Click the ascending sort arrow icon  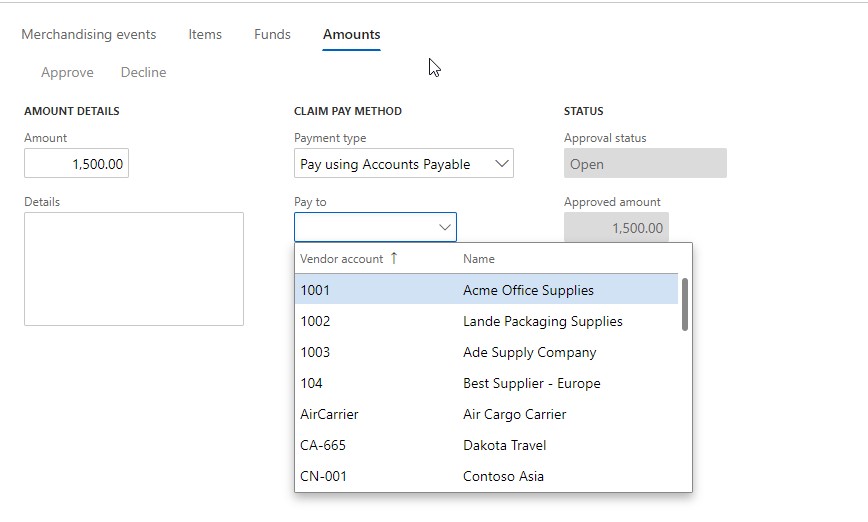tap(394, 258)
